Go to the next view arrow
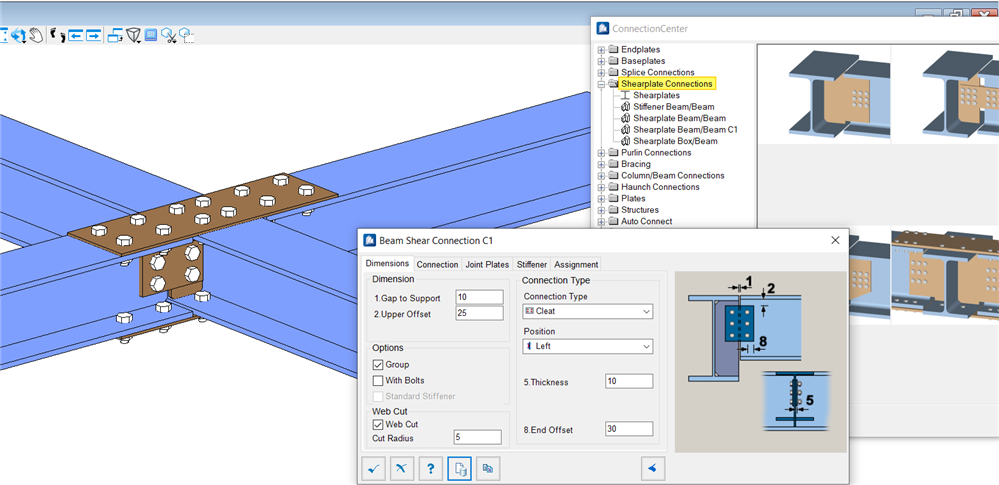Screen dimensions: 999x485 click(93, 35)
